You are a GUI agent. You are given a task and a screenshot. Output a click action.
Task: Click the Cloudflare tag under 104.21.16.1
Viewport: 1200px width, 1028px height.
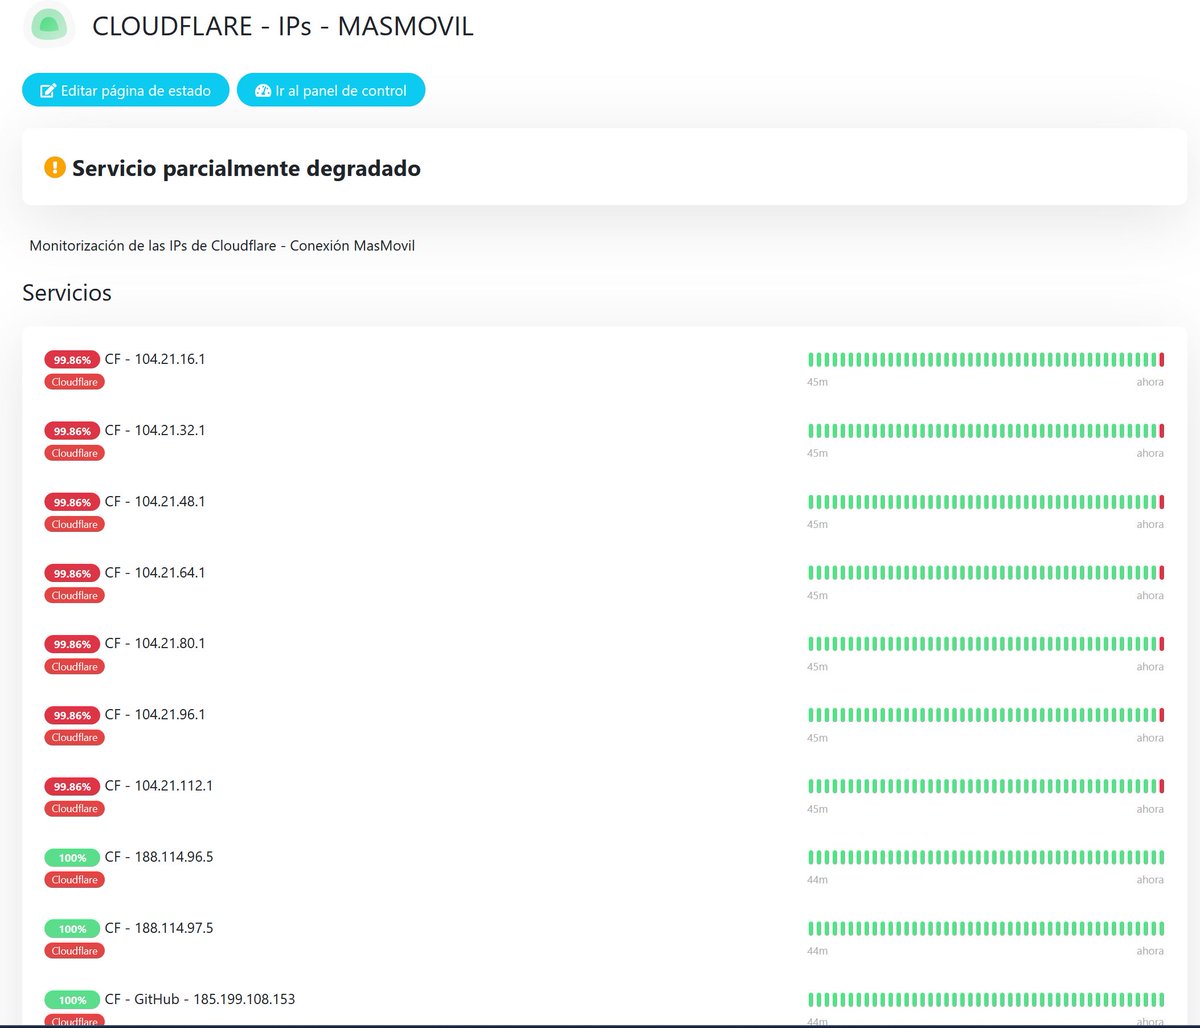(x=74, y=382)
